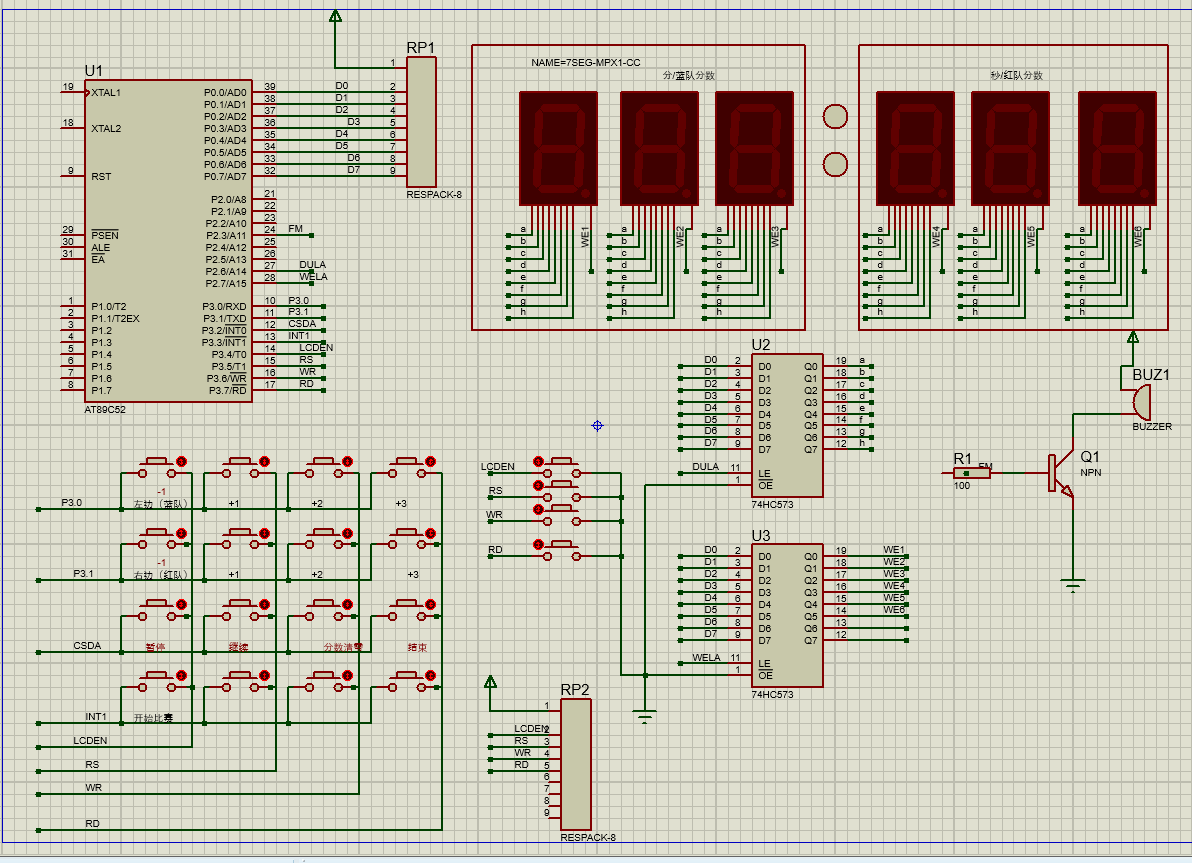Click the WELA net label at U3 LE pin
This screenshot has height=863, width=1192.
706,657
